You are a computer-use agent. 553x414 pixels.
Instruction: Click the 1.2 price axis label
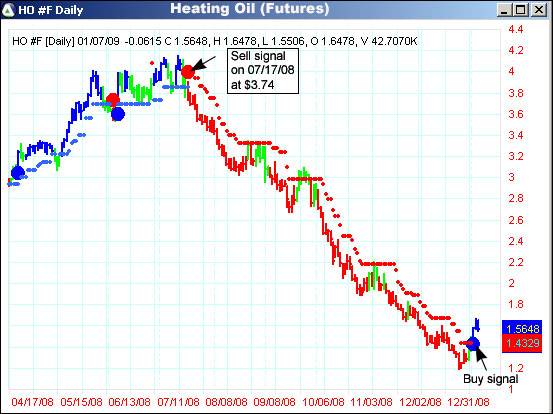pyautogui.click(x=516, y=368)
